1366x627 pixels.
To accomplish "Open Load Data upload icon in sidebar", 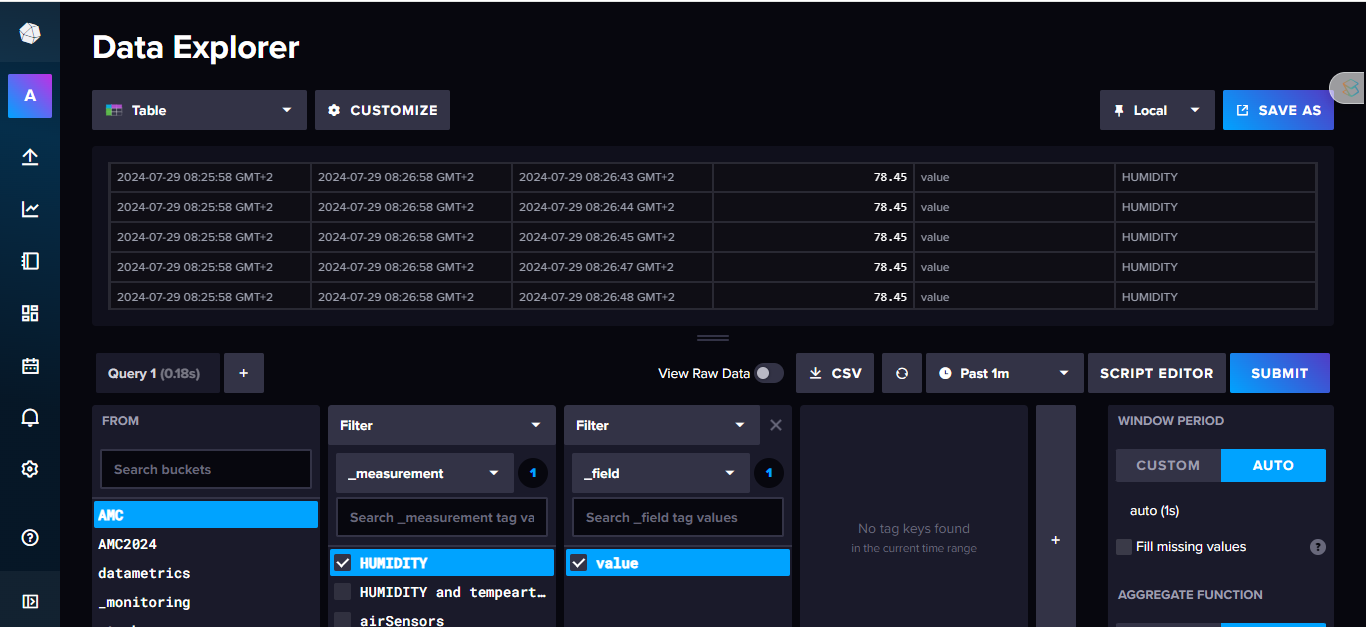I will point(30,157).
